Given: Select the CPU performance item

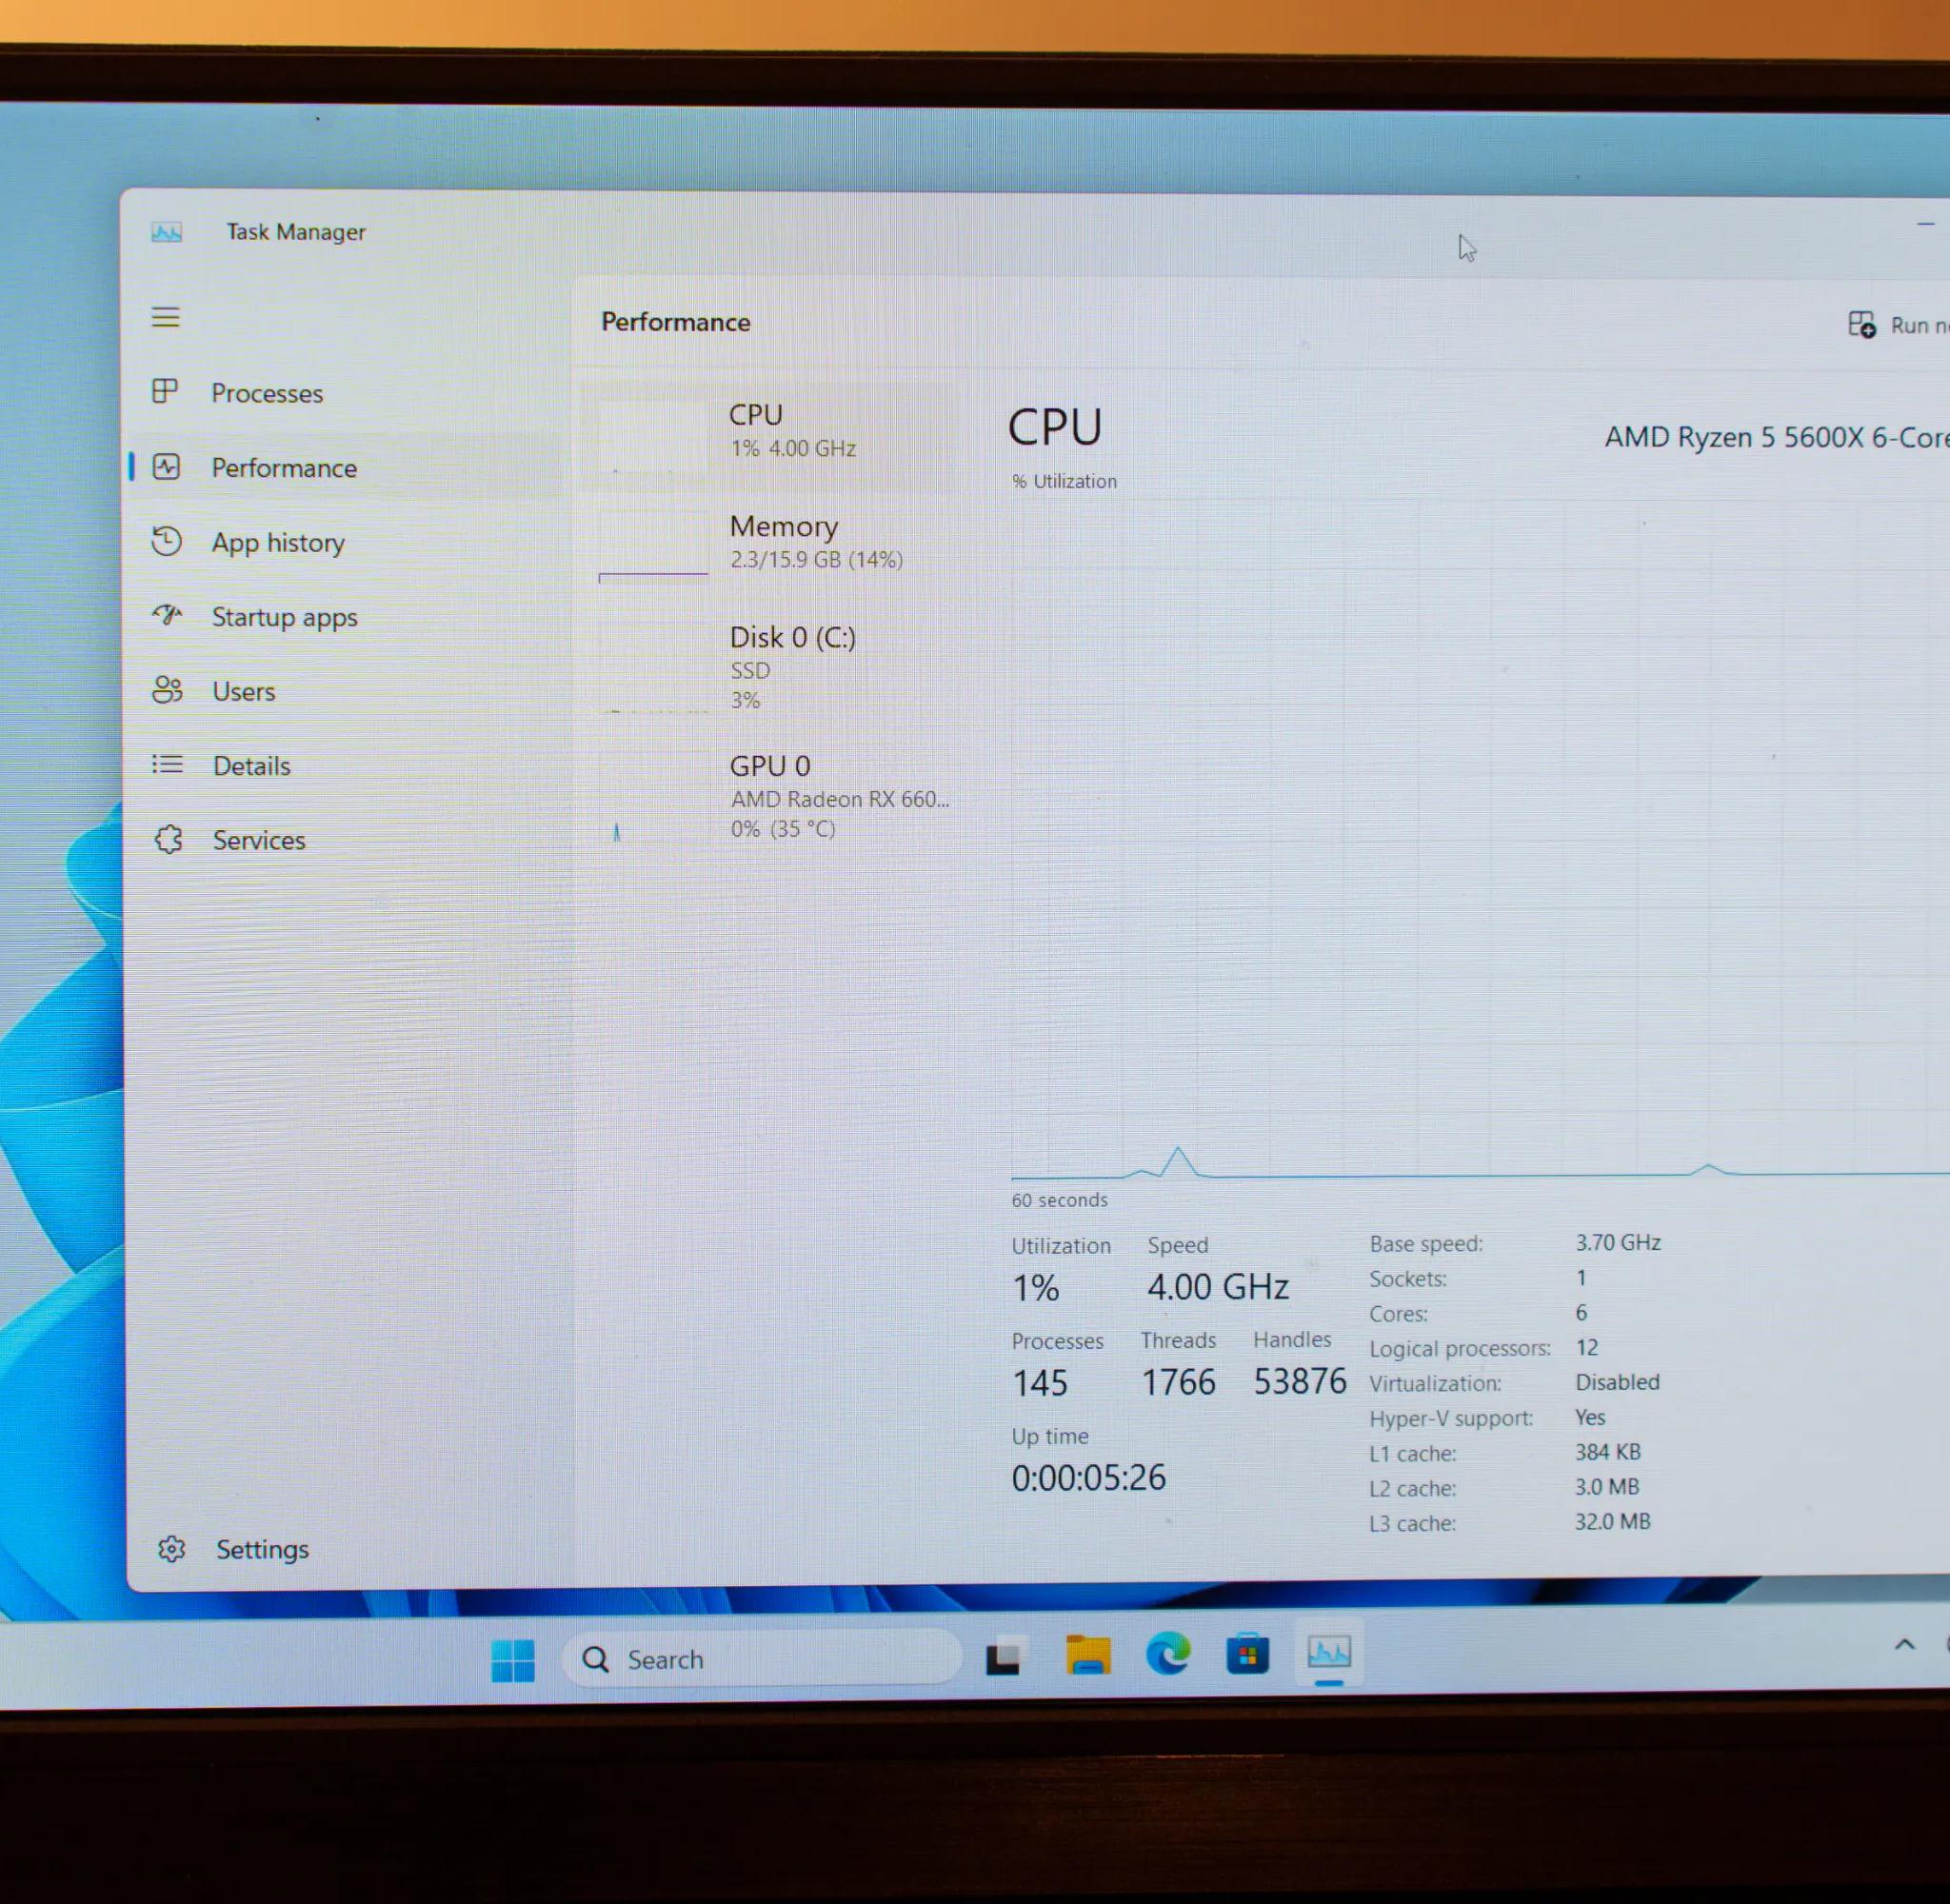Looking at the screenshot, I should click(x=769, y=432).
